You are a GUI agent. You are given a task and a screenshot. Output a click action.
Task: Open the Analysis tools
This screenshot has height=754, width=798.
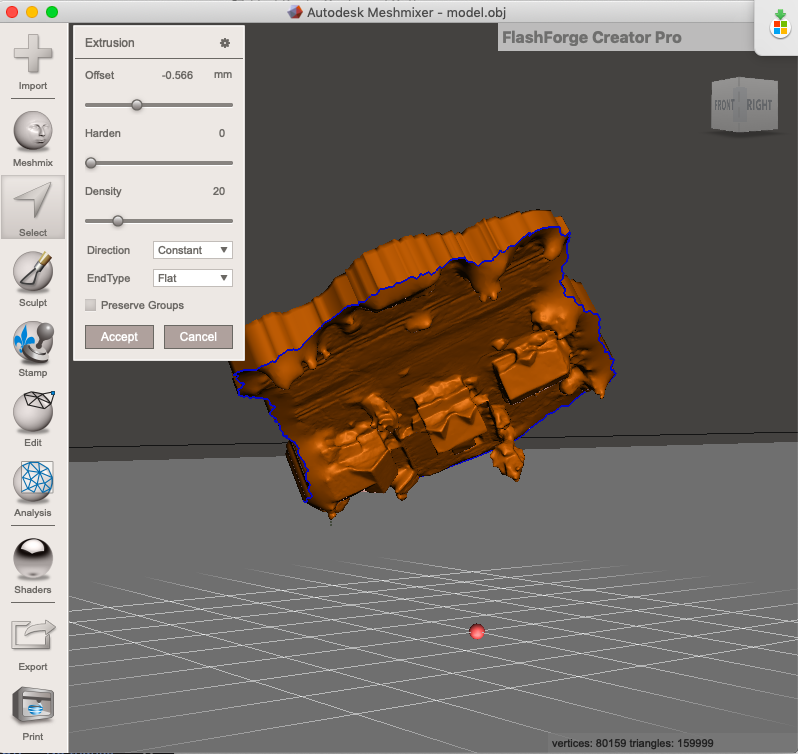point(33,489)
